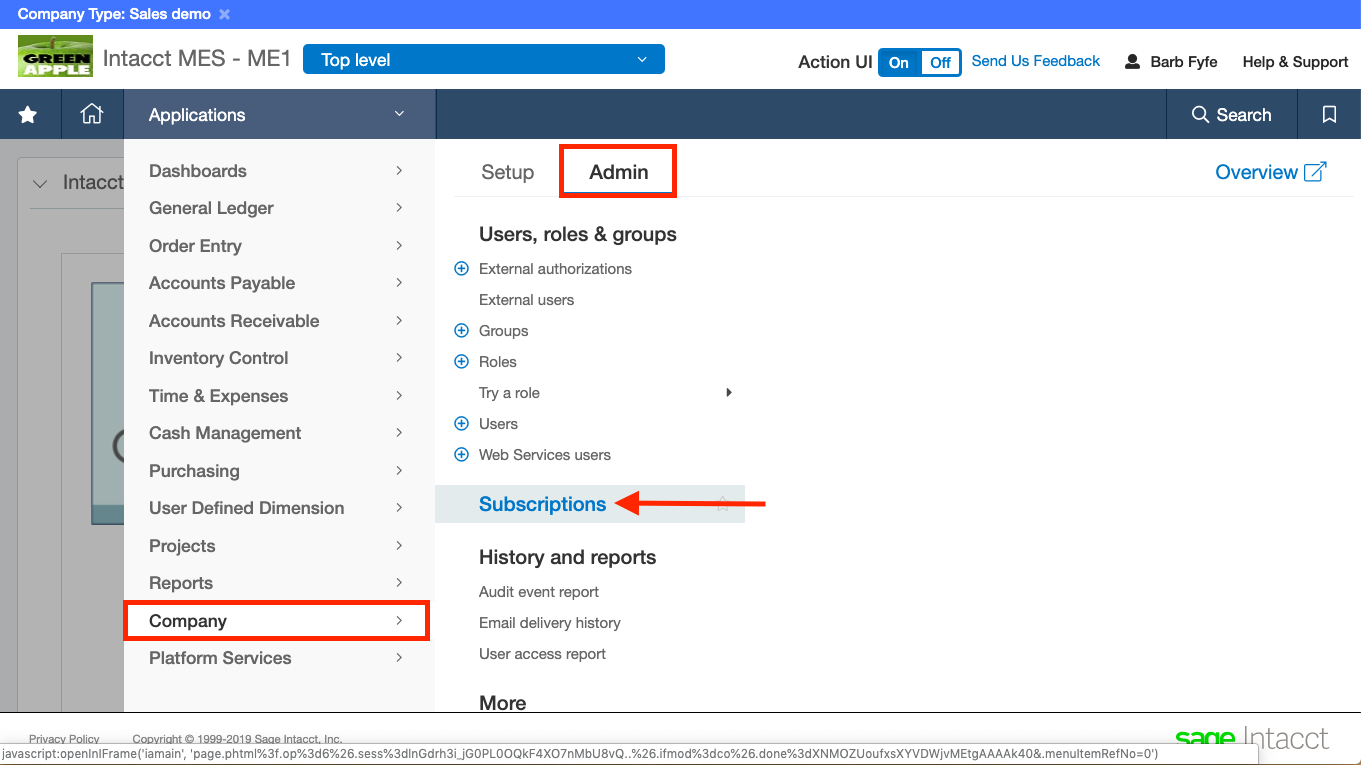1361x765 pixels.
Task: Expand the Time & Expenses submenu
Action: click(399, 396)
